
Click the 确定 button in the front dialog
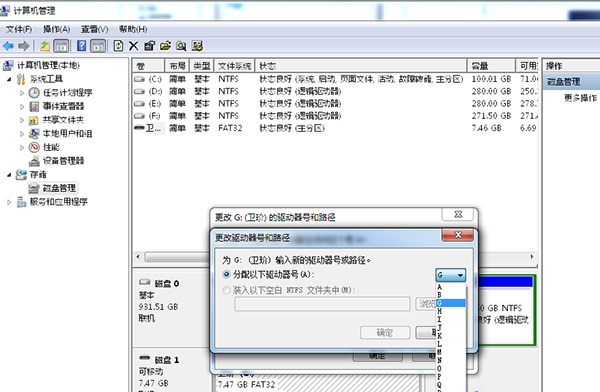point(385,333)
